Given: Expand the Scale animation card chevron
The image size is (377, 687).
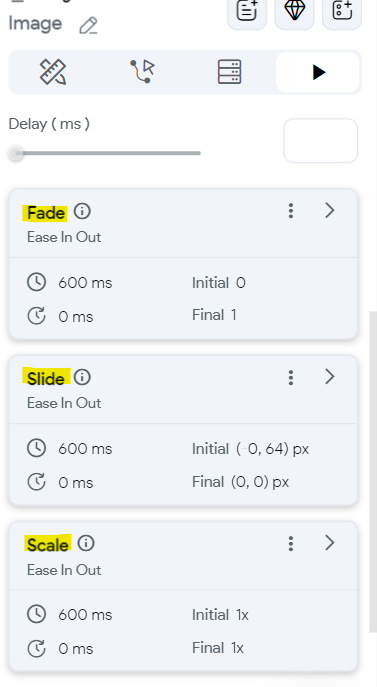Looking at the screenshot, I should pos(330,543).
